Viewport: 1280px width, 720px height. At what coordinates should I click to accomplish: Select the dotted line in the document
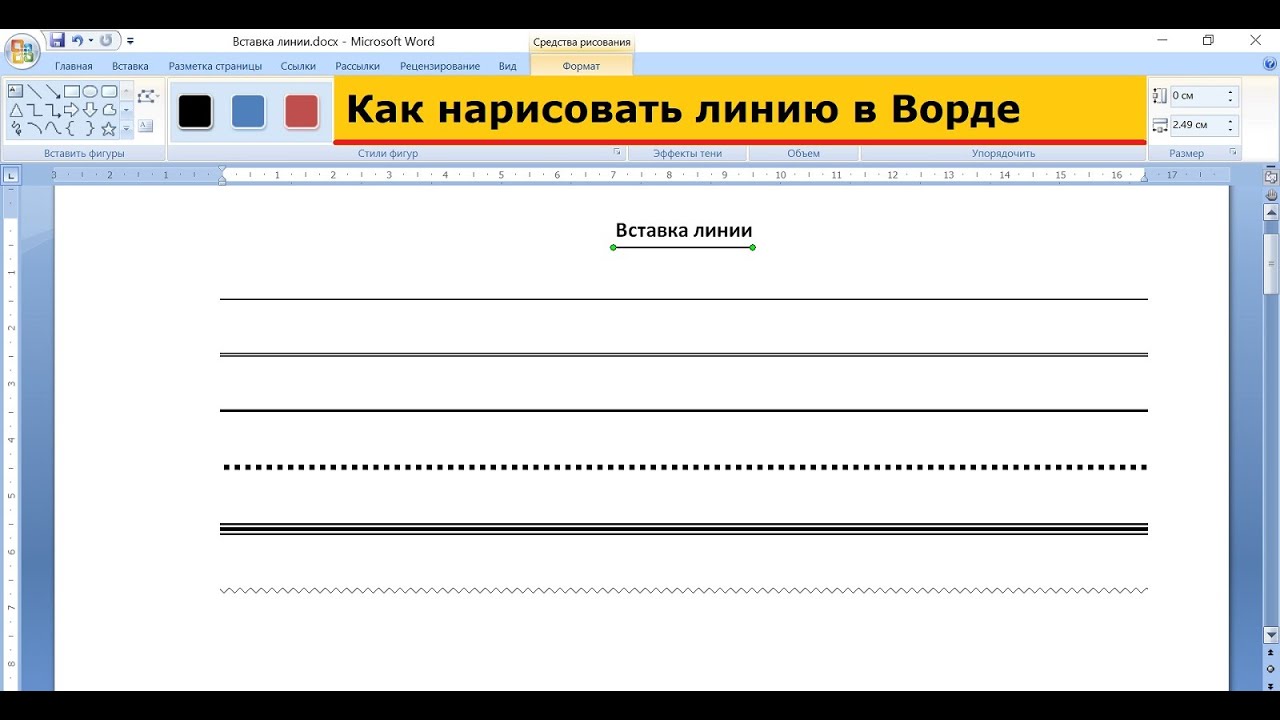pos(684,467)
